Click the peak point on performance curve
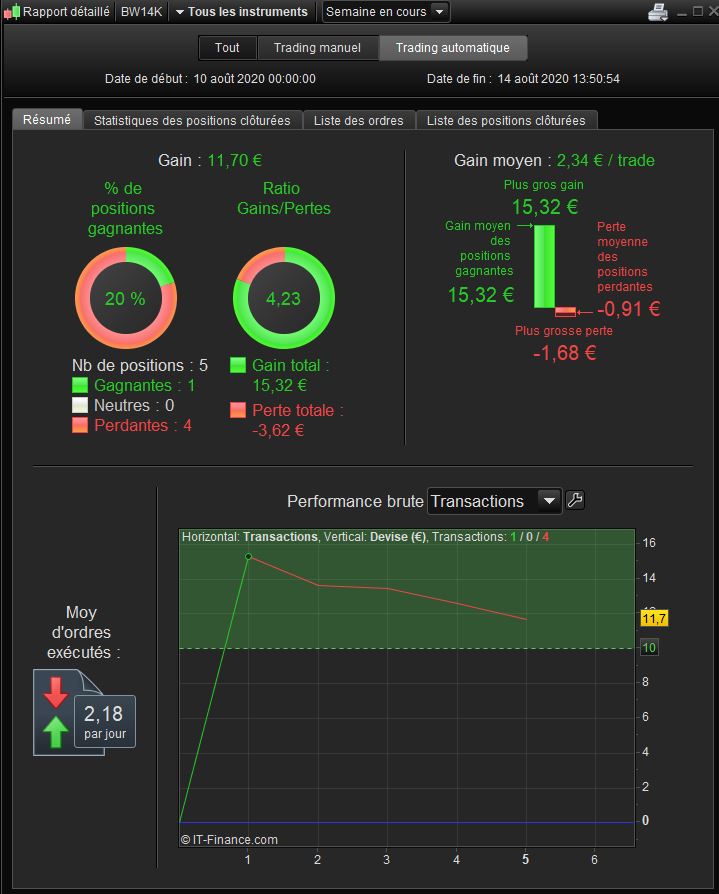This screenshot has width=719, height=894. (248, 556)
